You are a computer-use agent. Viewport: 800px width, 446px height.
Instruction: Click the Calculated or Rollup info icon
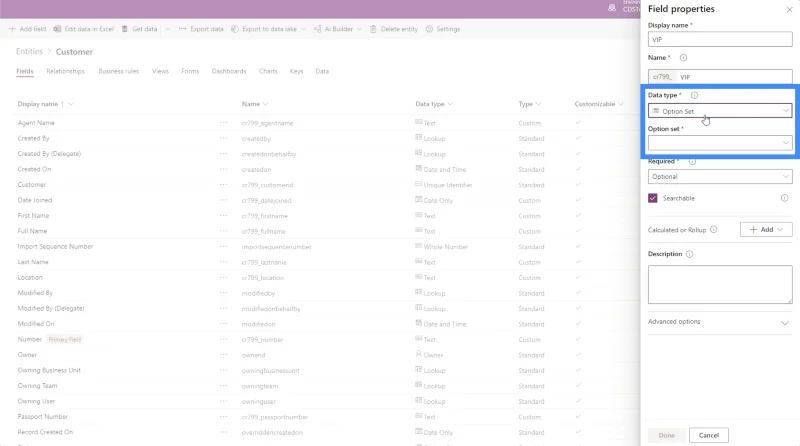point(713,230)
